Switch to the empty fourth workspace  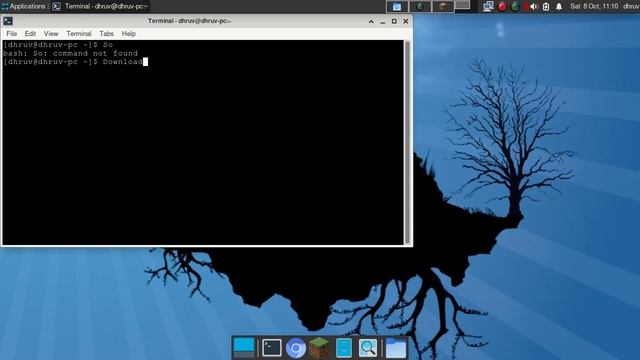tap(462, 5)
